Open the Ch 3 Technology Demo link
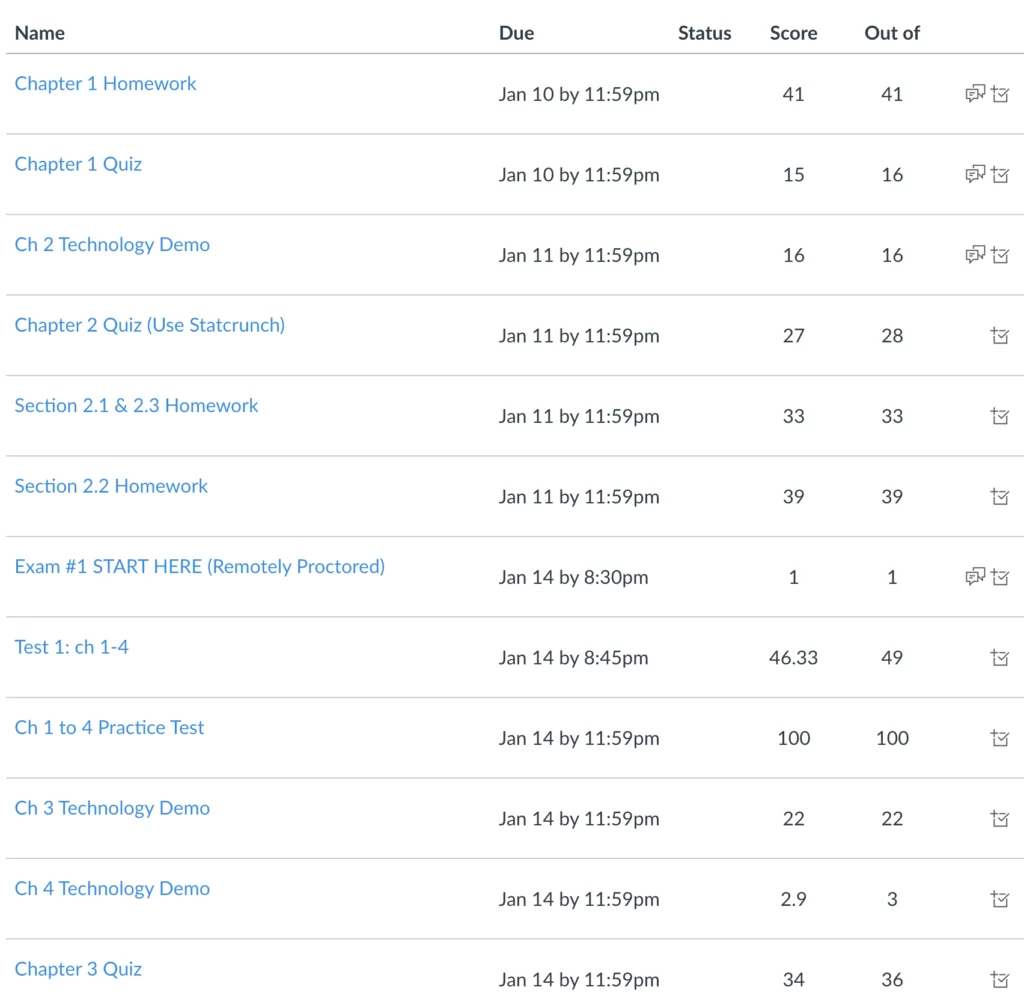This screenshot has height=1002, width=1024. point(112,808)
